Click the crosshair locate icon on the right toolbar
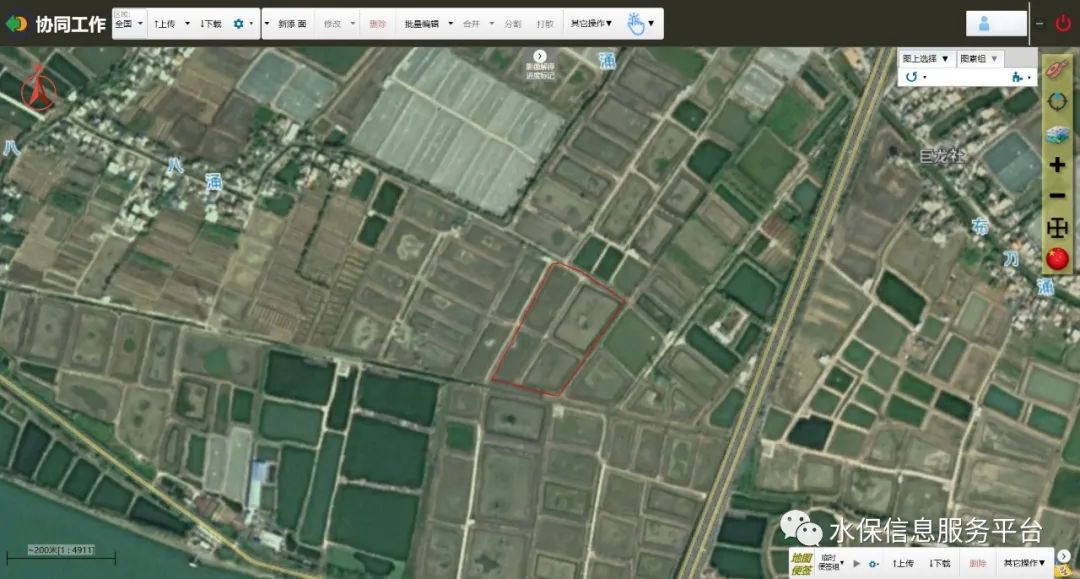This screenshot has height=579, width=1080. click(1057, 101)
